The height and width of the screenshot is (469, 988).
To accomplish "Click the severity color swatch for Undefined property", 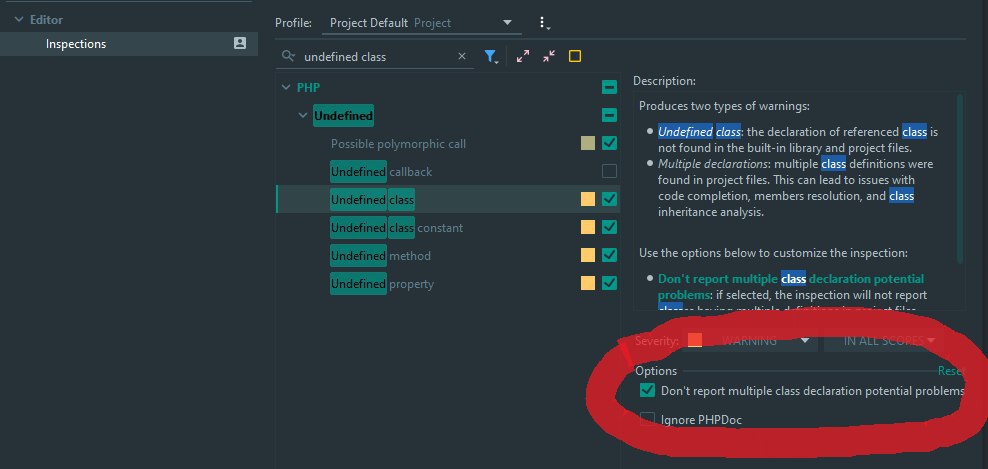I will [588, 284].
